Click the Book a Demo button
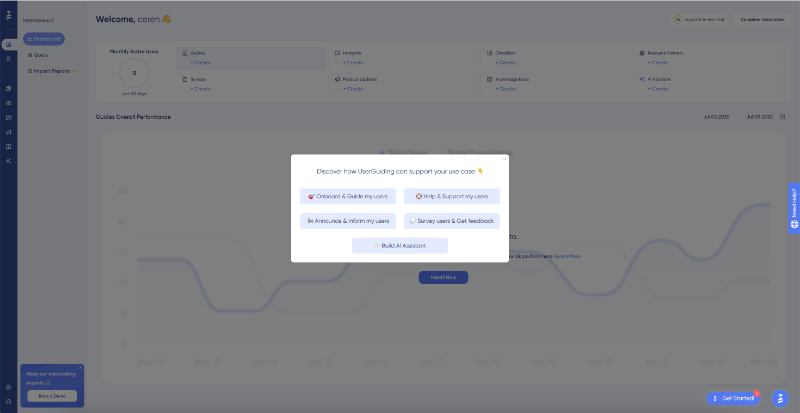Image resolution: width=800 pixels, height=413 pixels. (x=52, y=396)
